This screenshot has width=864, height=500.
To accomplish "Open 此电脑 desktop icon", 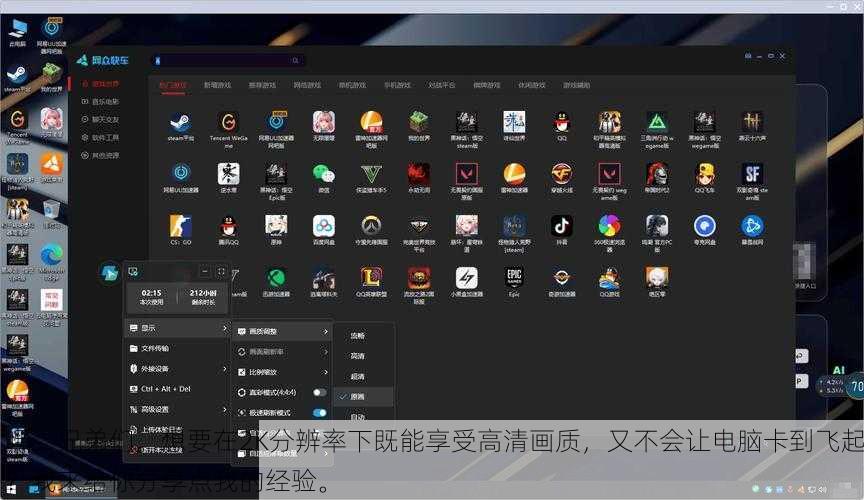I will pyautogui.click(x=18, y=32).
